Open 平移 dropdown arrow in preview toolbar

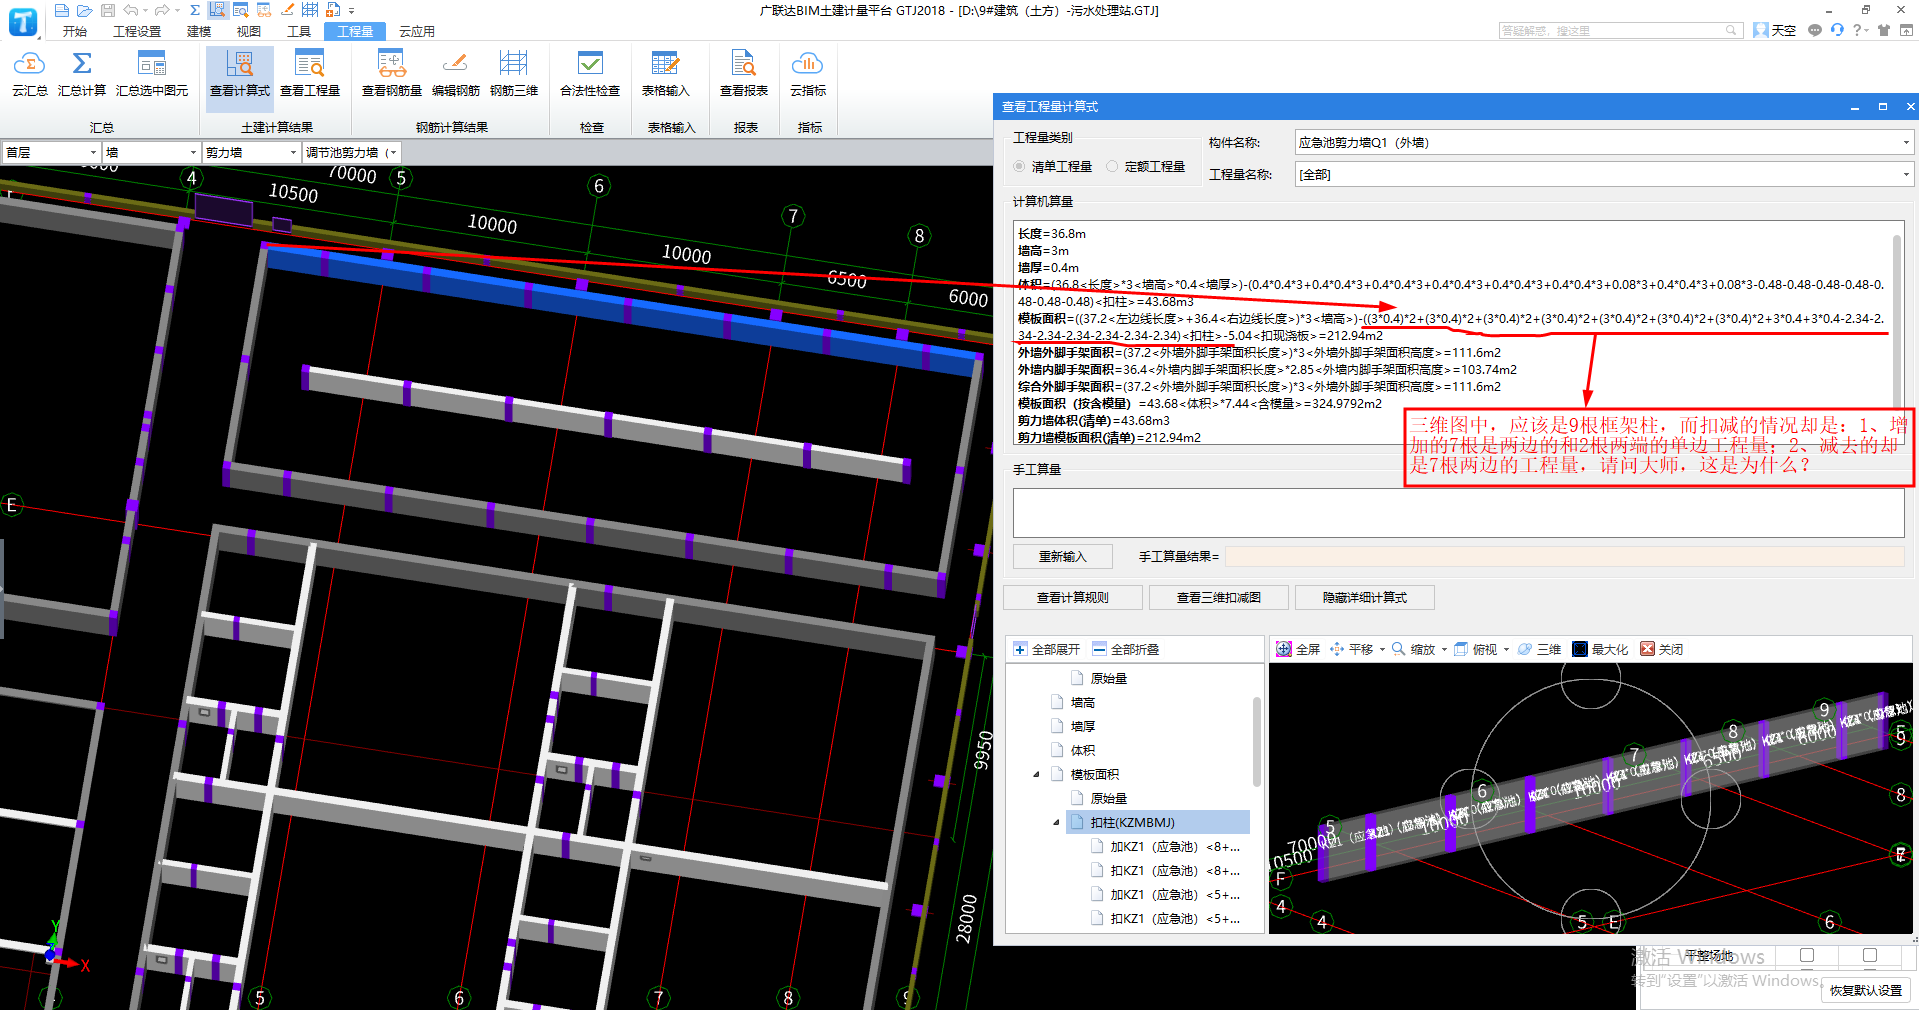[x=1383, y=649]
